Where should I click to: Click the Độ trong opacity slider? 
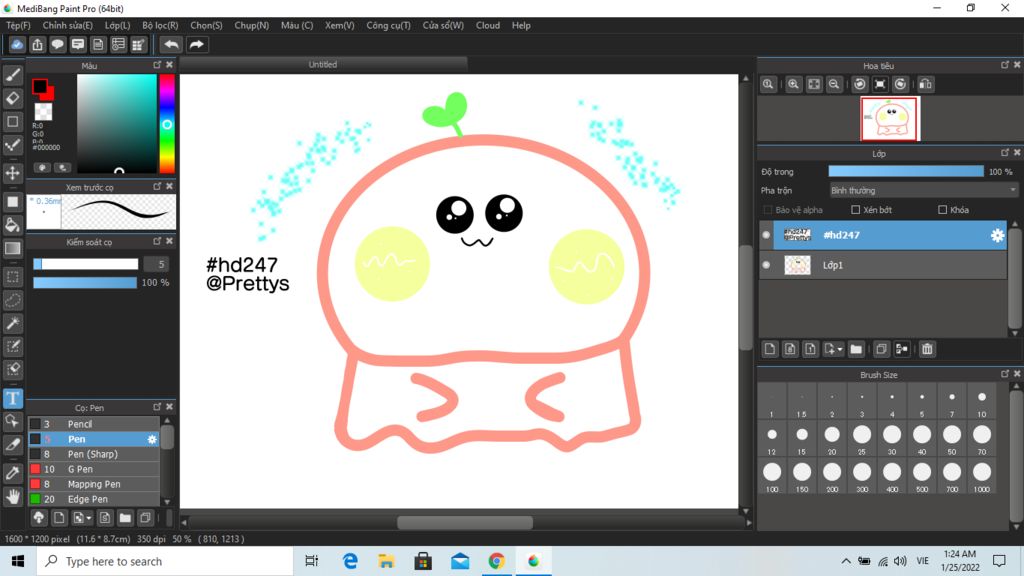click(906, 172)
